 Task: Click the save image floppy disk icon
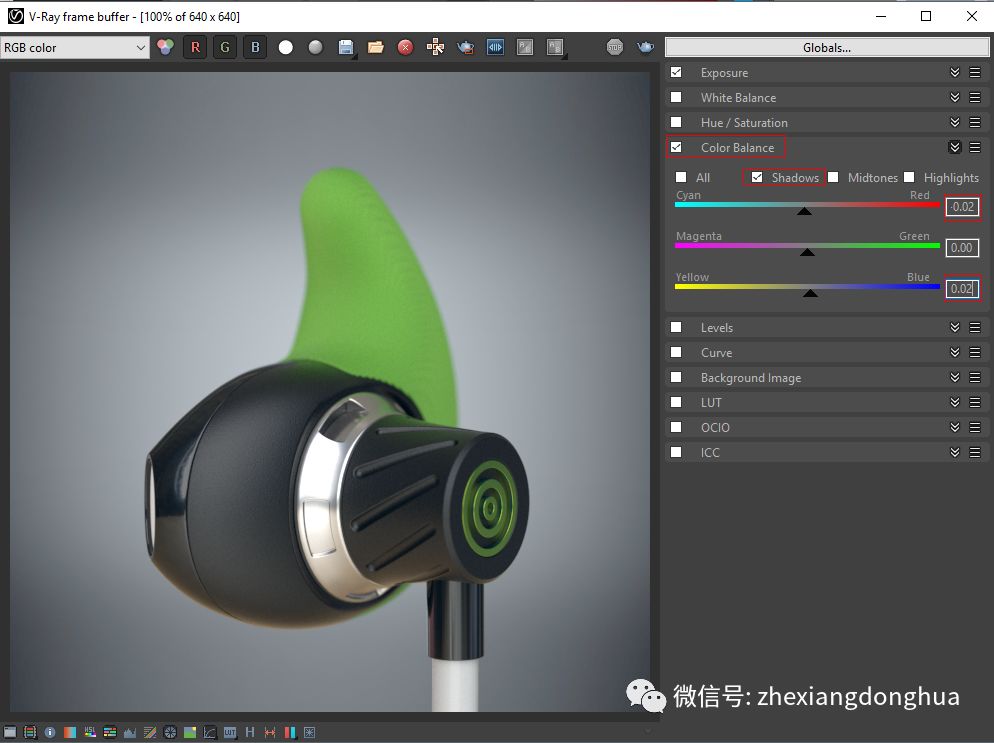click(x=345, y=48)
